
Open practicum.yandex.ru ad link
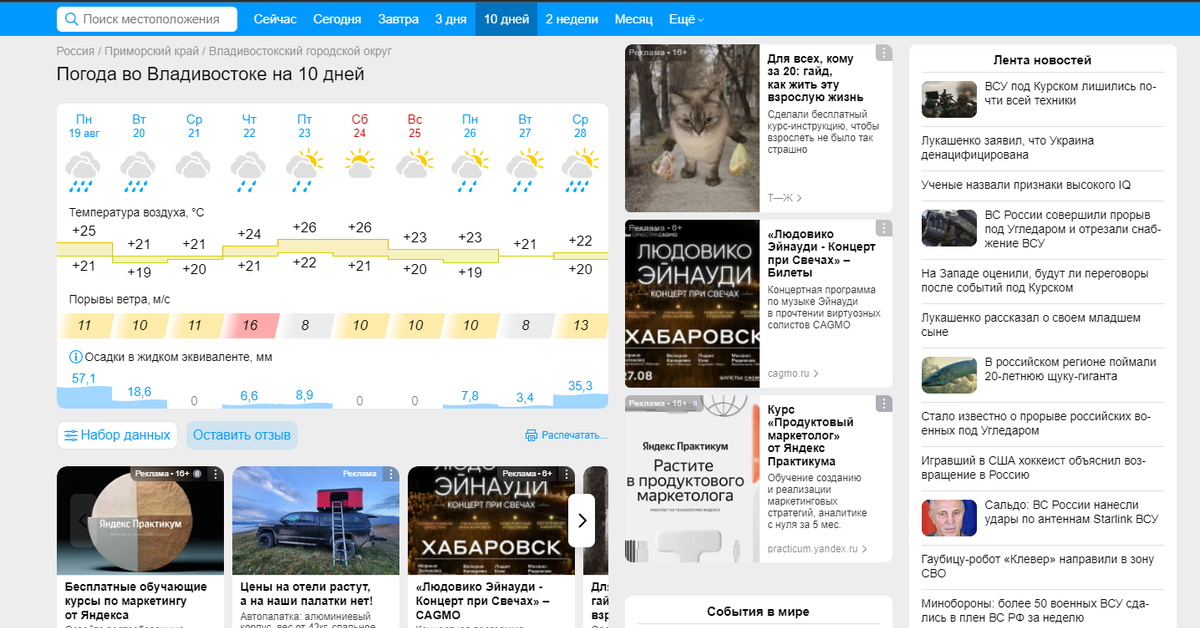pos(817,549)
